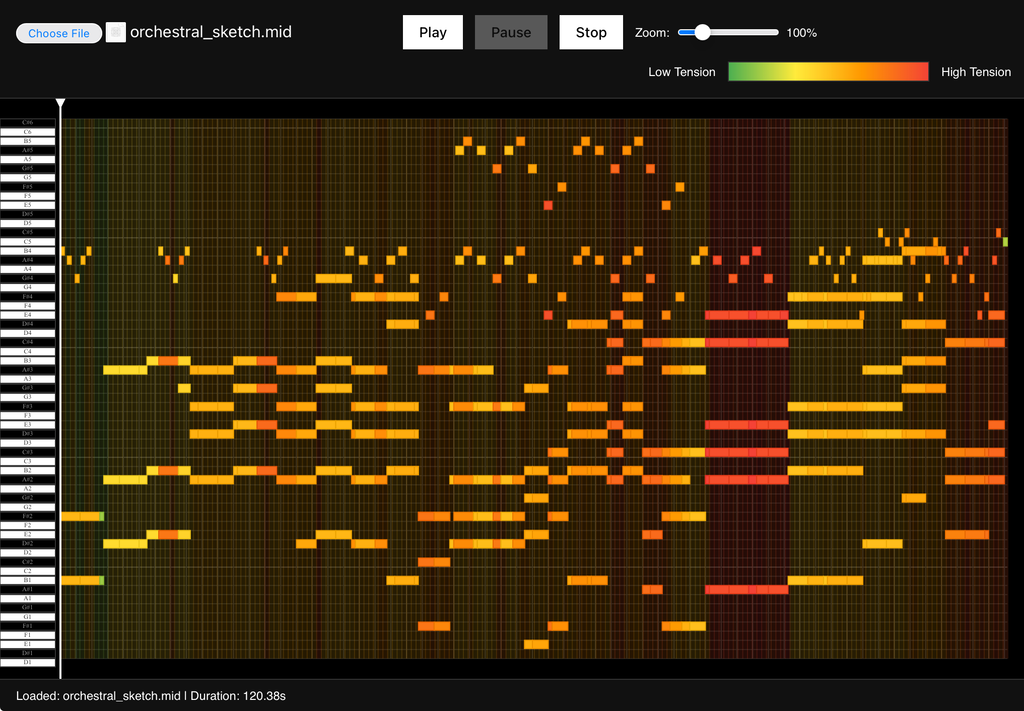
Task: Stop playback with the Stop button
Action: (591, 32)
